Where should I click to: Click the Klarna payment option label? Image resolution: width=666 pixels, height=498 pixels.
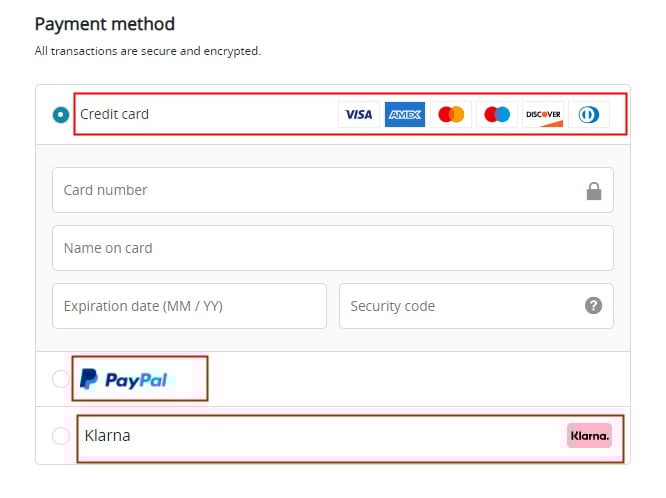tap(108, 436)
